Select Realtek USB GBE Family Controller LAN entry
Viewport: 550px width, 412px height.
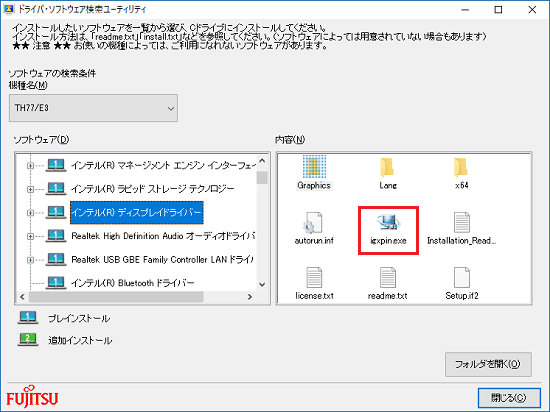point(162,259)
